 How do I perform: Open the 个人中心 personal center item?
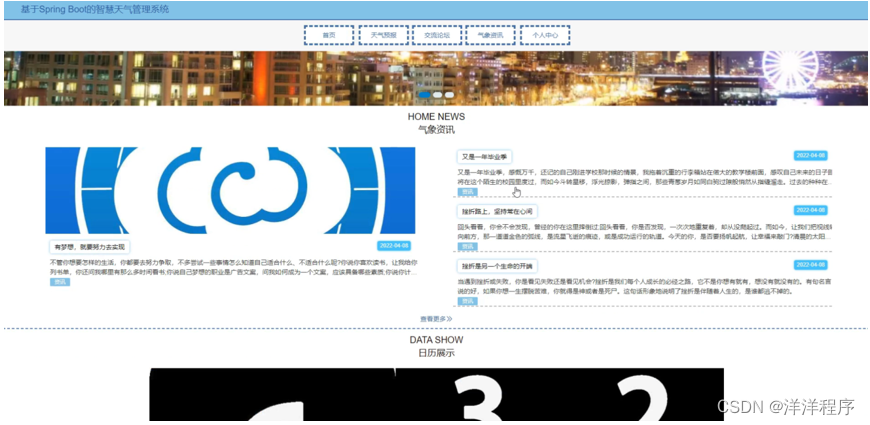coord(545,35)
